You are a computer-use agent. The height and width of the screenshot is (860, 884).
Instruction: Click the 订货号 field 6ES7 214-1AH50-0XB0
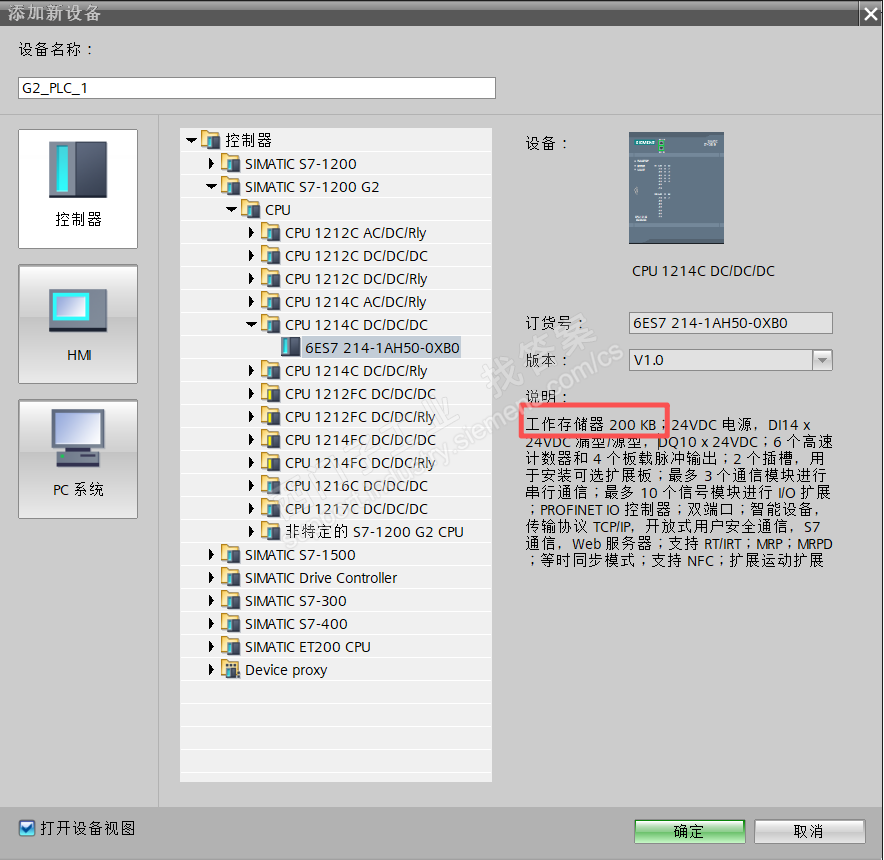click(x=731, y=323)
